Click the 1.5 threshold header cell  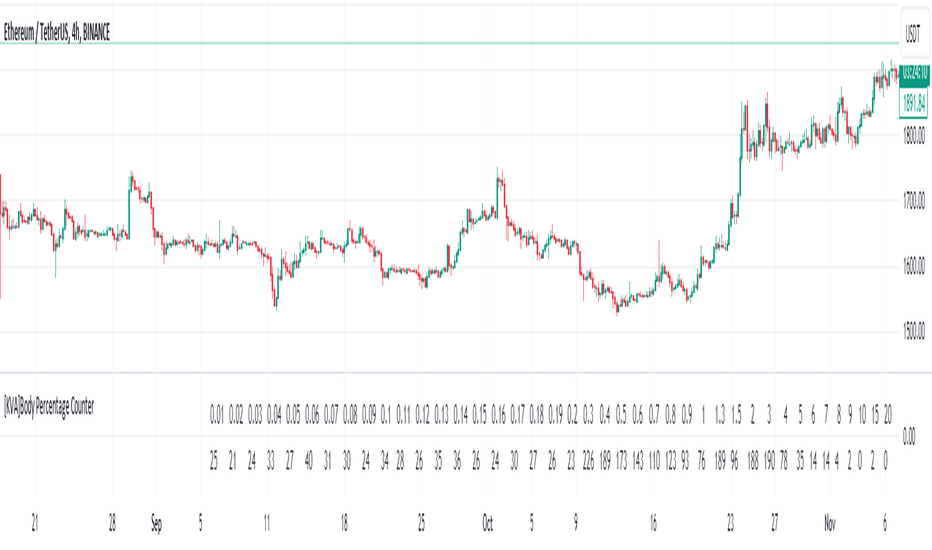tap(736, 414)
